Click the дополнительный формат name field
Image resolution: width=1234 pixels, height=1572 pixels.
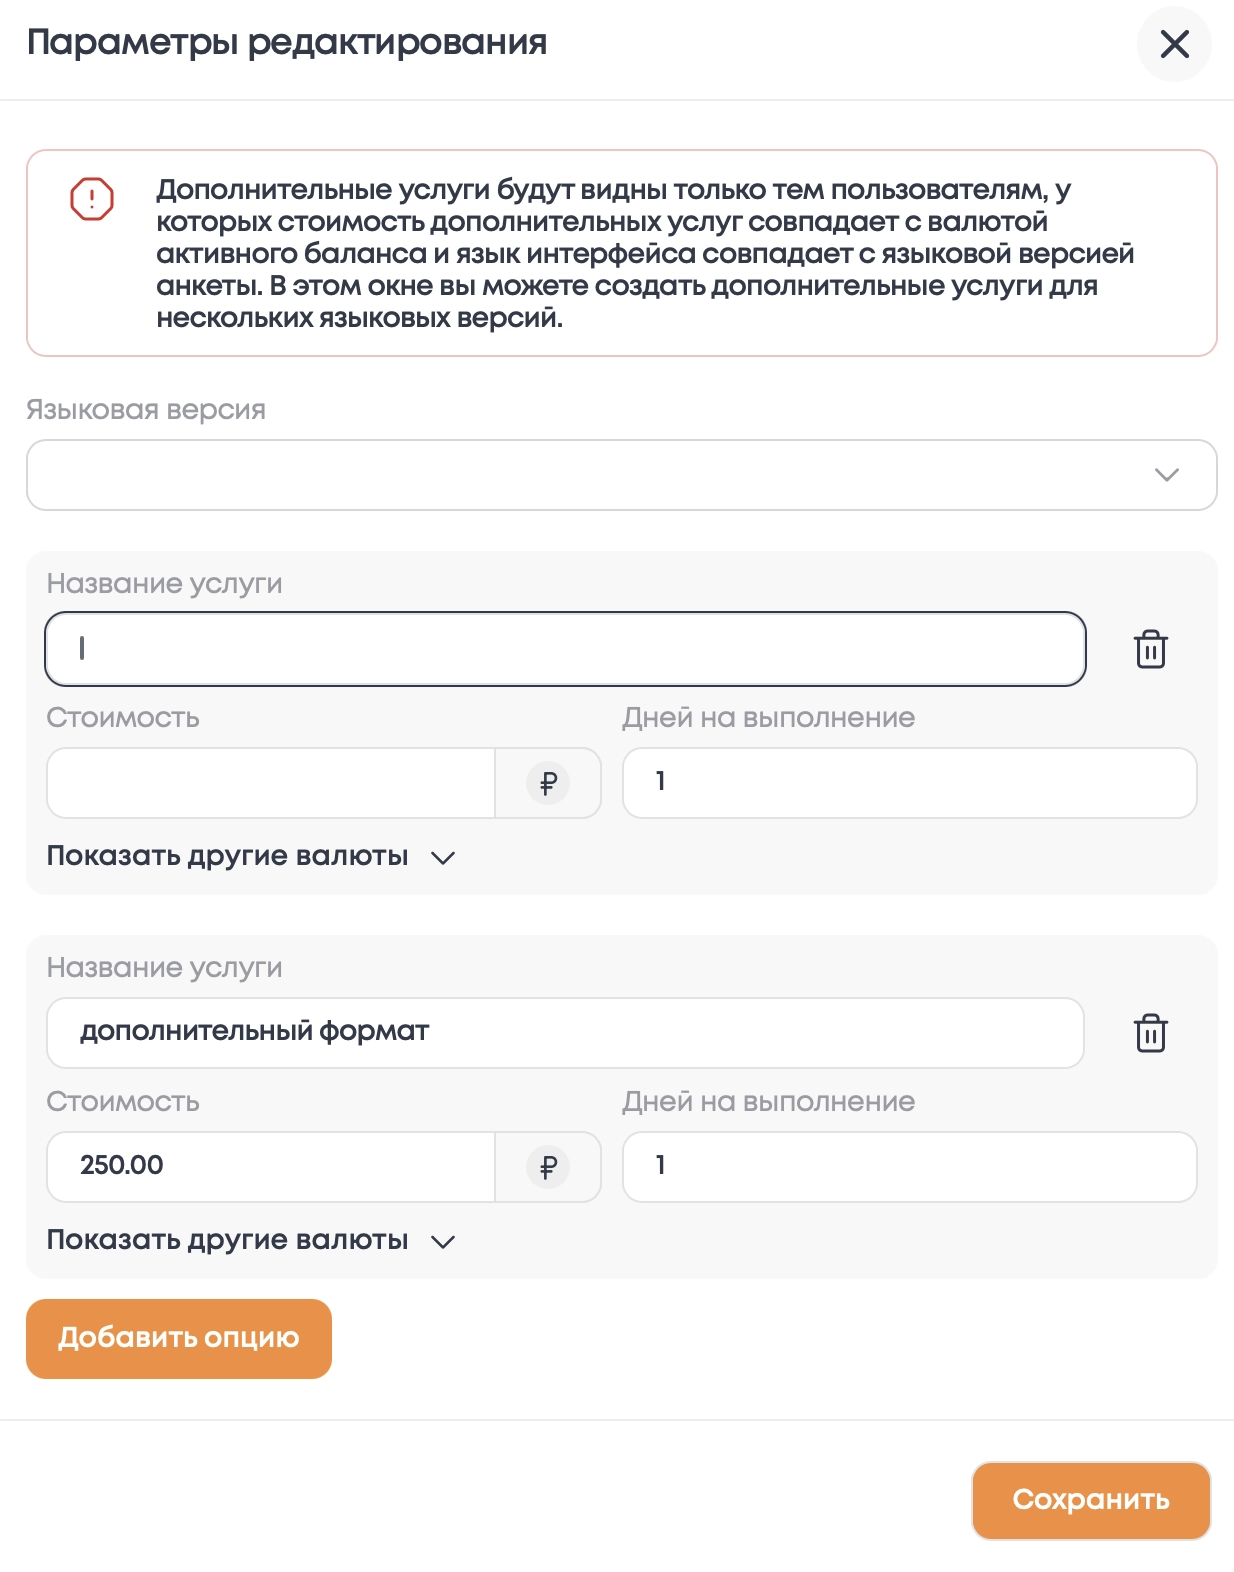565,1033
